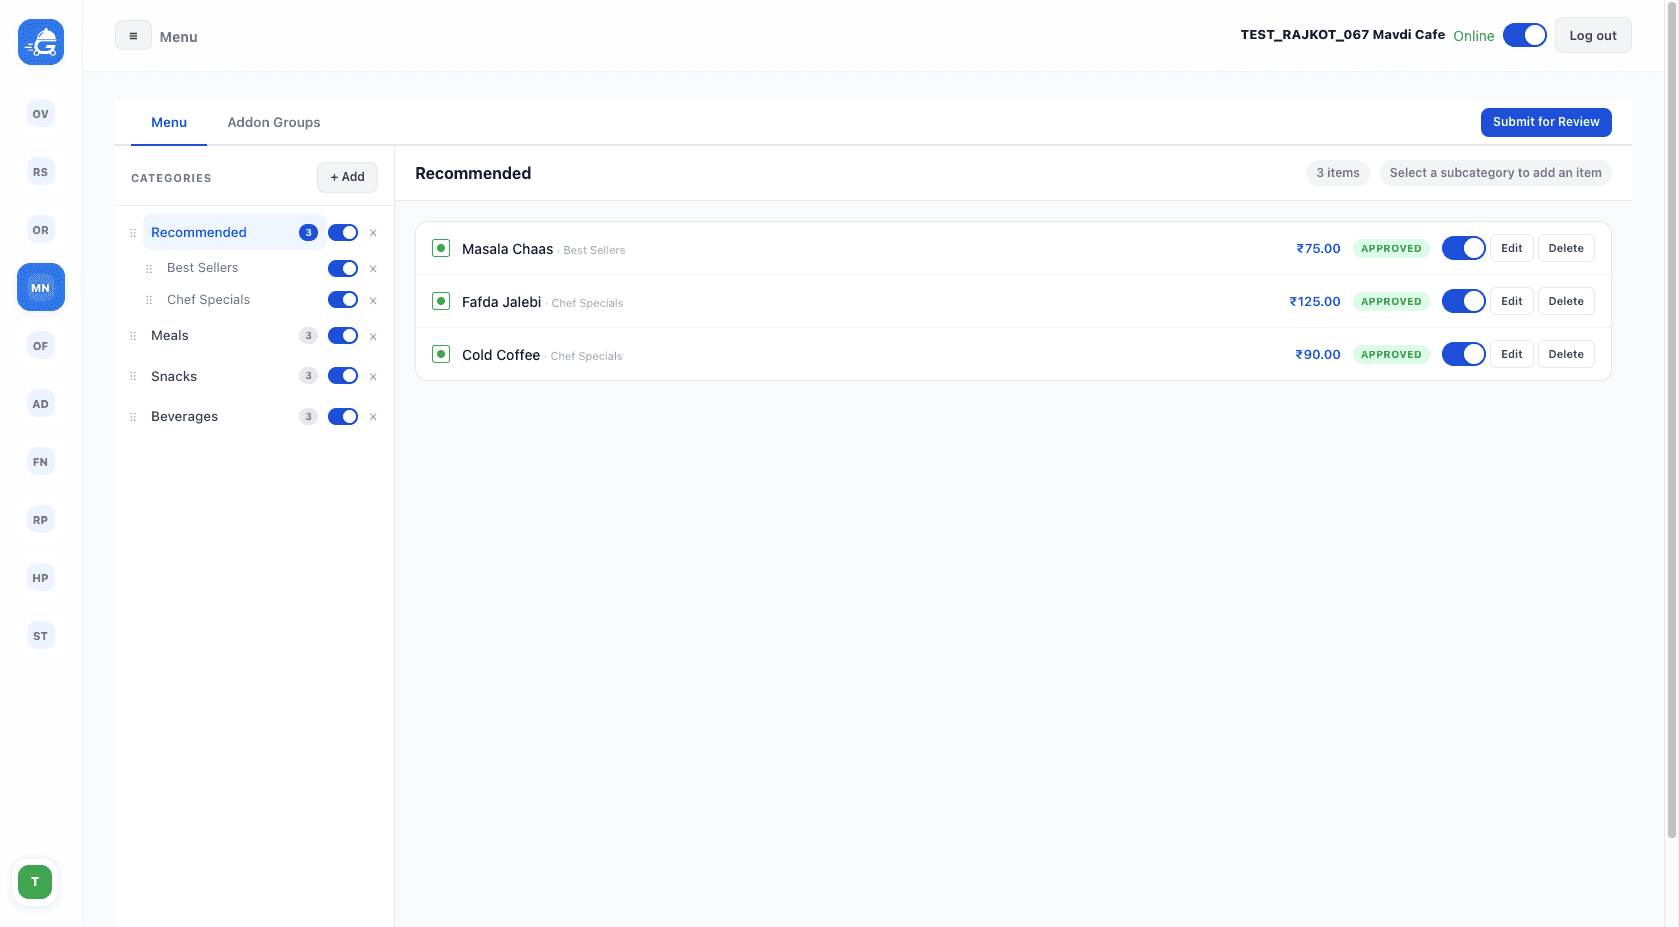Click Submit for Review button
This screenshot has height=927, width=1679.
[1546, 122]
